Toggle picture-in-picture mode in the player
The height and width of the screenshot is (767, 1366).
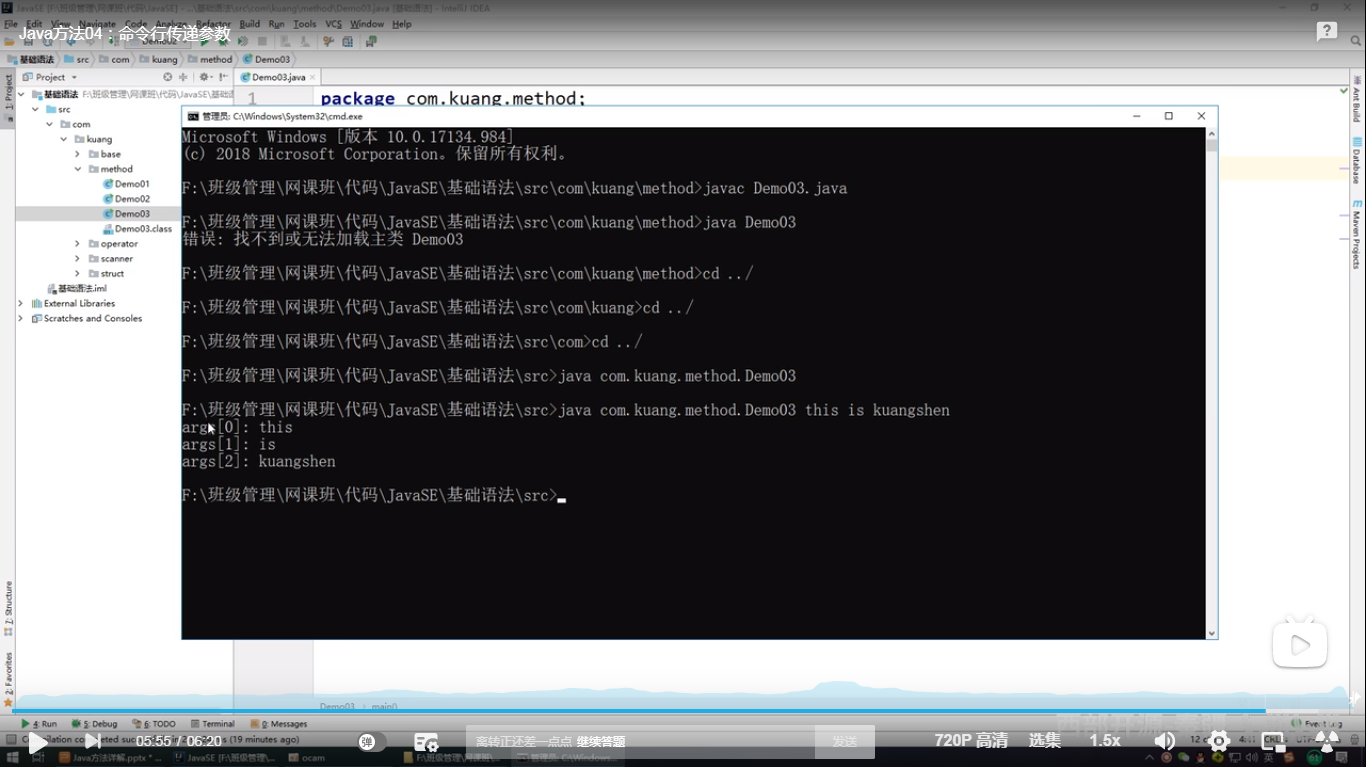click(x=1273, y=742)
